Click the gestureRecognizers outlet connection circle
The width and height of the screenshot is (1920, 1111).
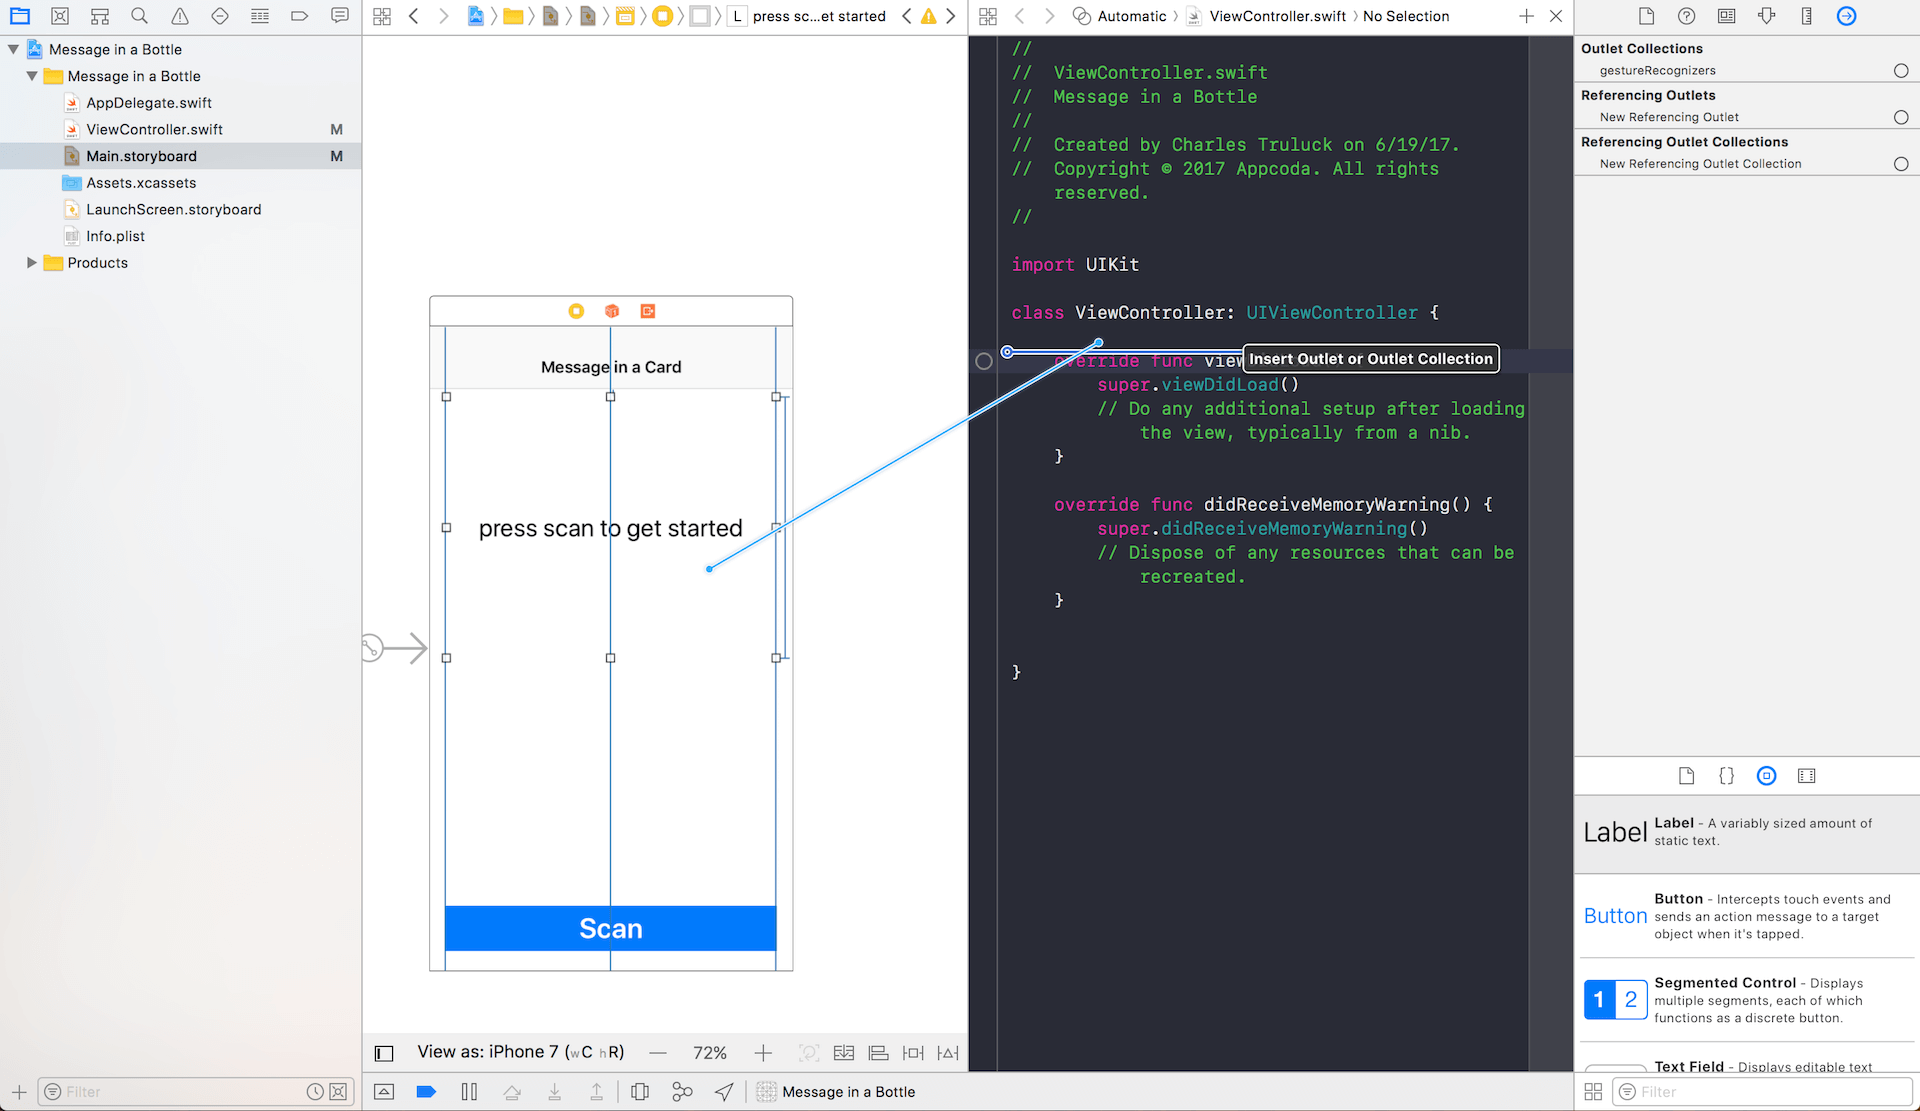click(x=1901, y=71)
